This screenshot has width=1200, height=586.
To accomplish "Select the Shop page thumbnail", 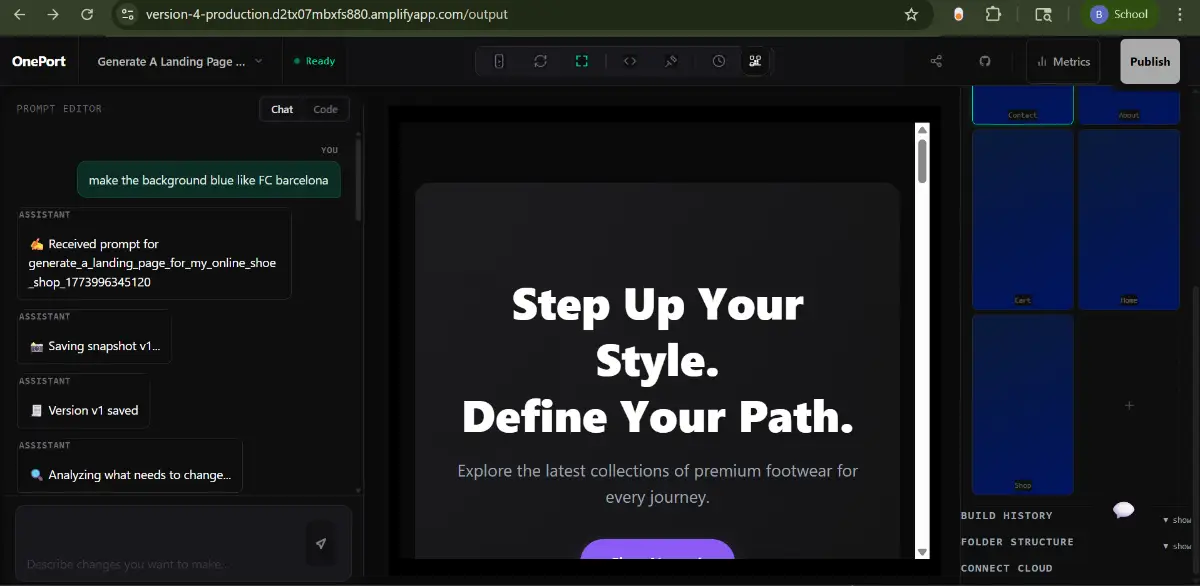I will coord(1023,404).
